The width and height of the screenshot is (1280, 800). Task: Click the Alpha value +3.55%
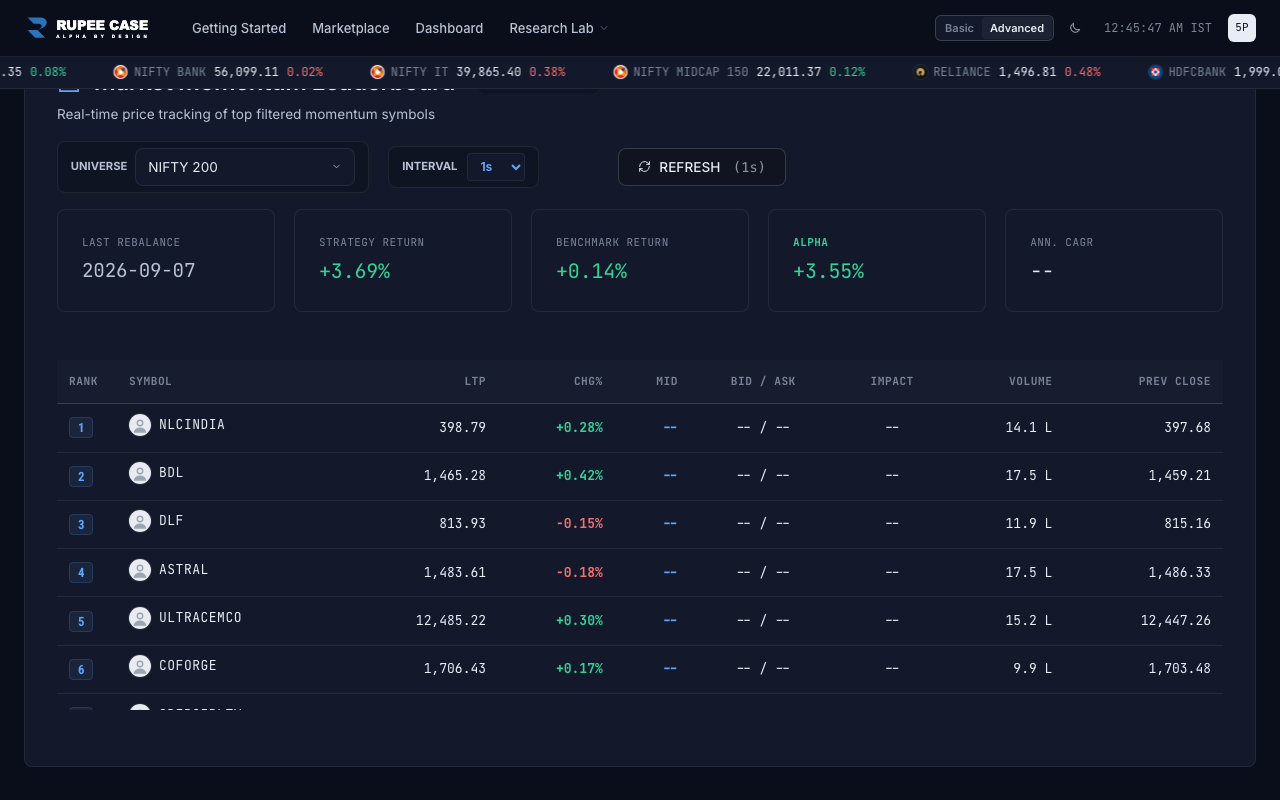coord(828,271)
